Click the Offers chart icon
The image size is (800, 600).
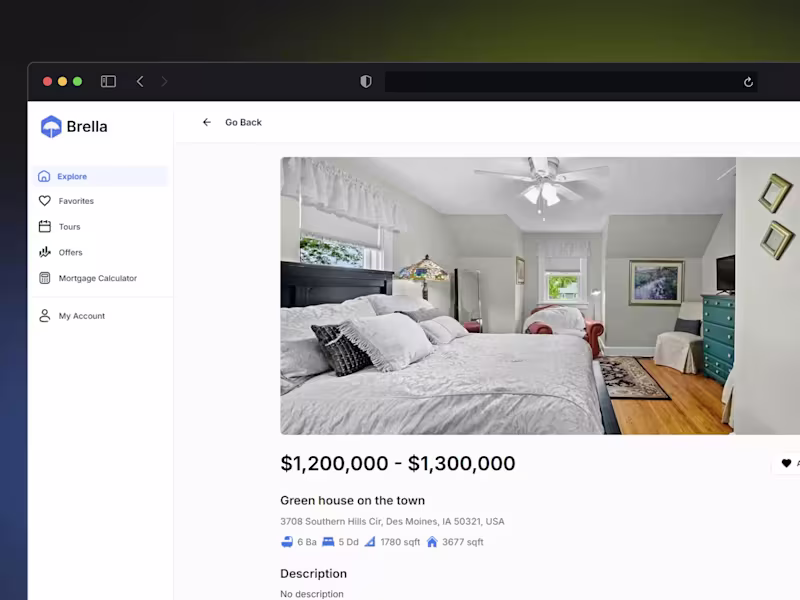click(44, 252)
